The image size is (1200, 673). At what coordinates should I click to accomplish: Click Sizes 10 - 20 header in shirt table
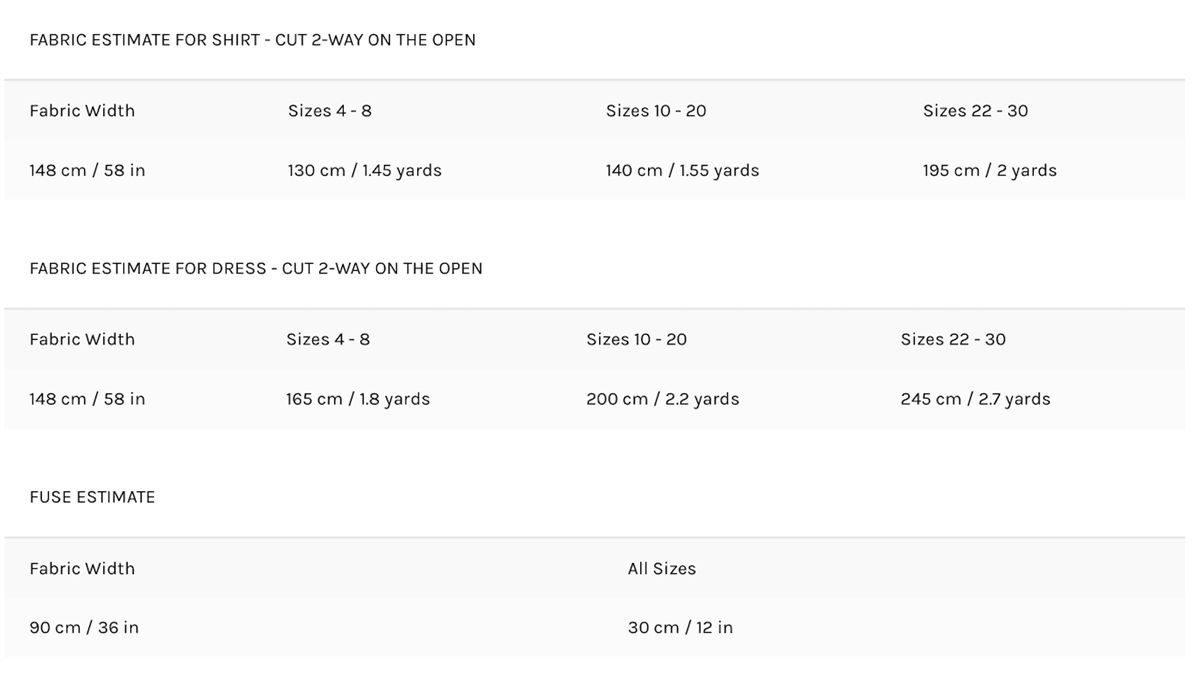click(655, 111)
